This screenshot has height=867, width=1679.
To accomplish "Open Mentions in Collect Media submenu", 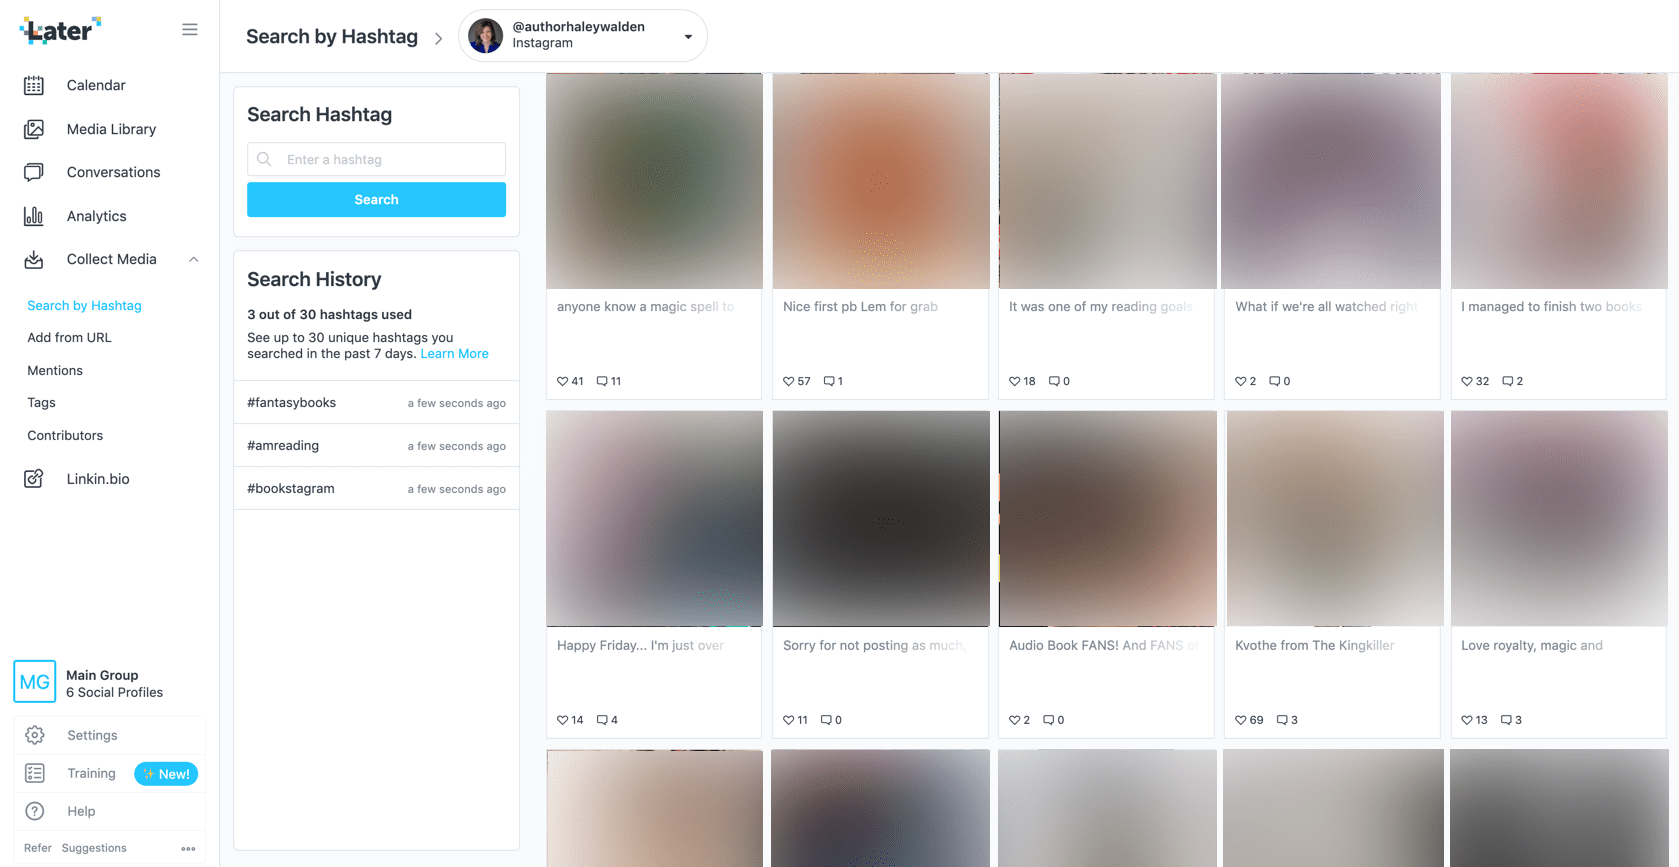I will pyautogui.click(x=55, y=370).
